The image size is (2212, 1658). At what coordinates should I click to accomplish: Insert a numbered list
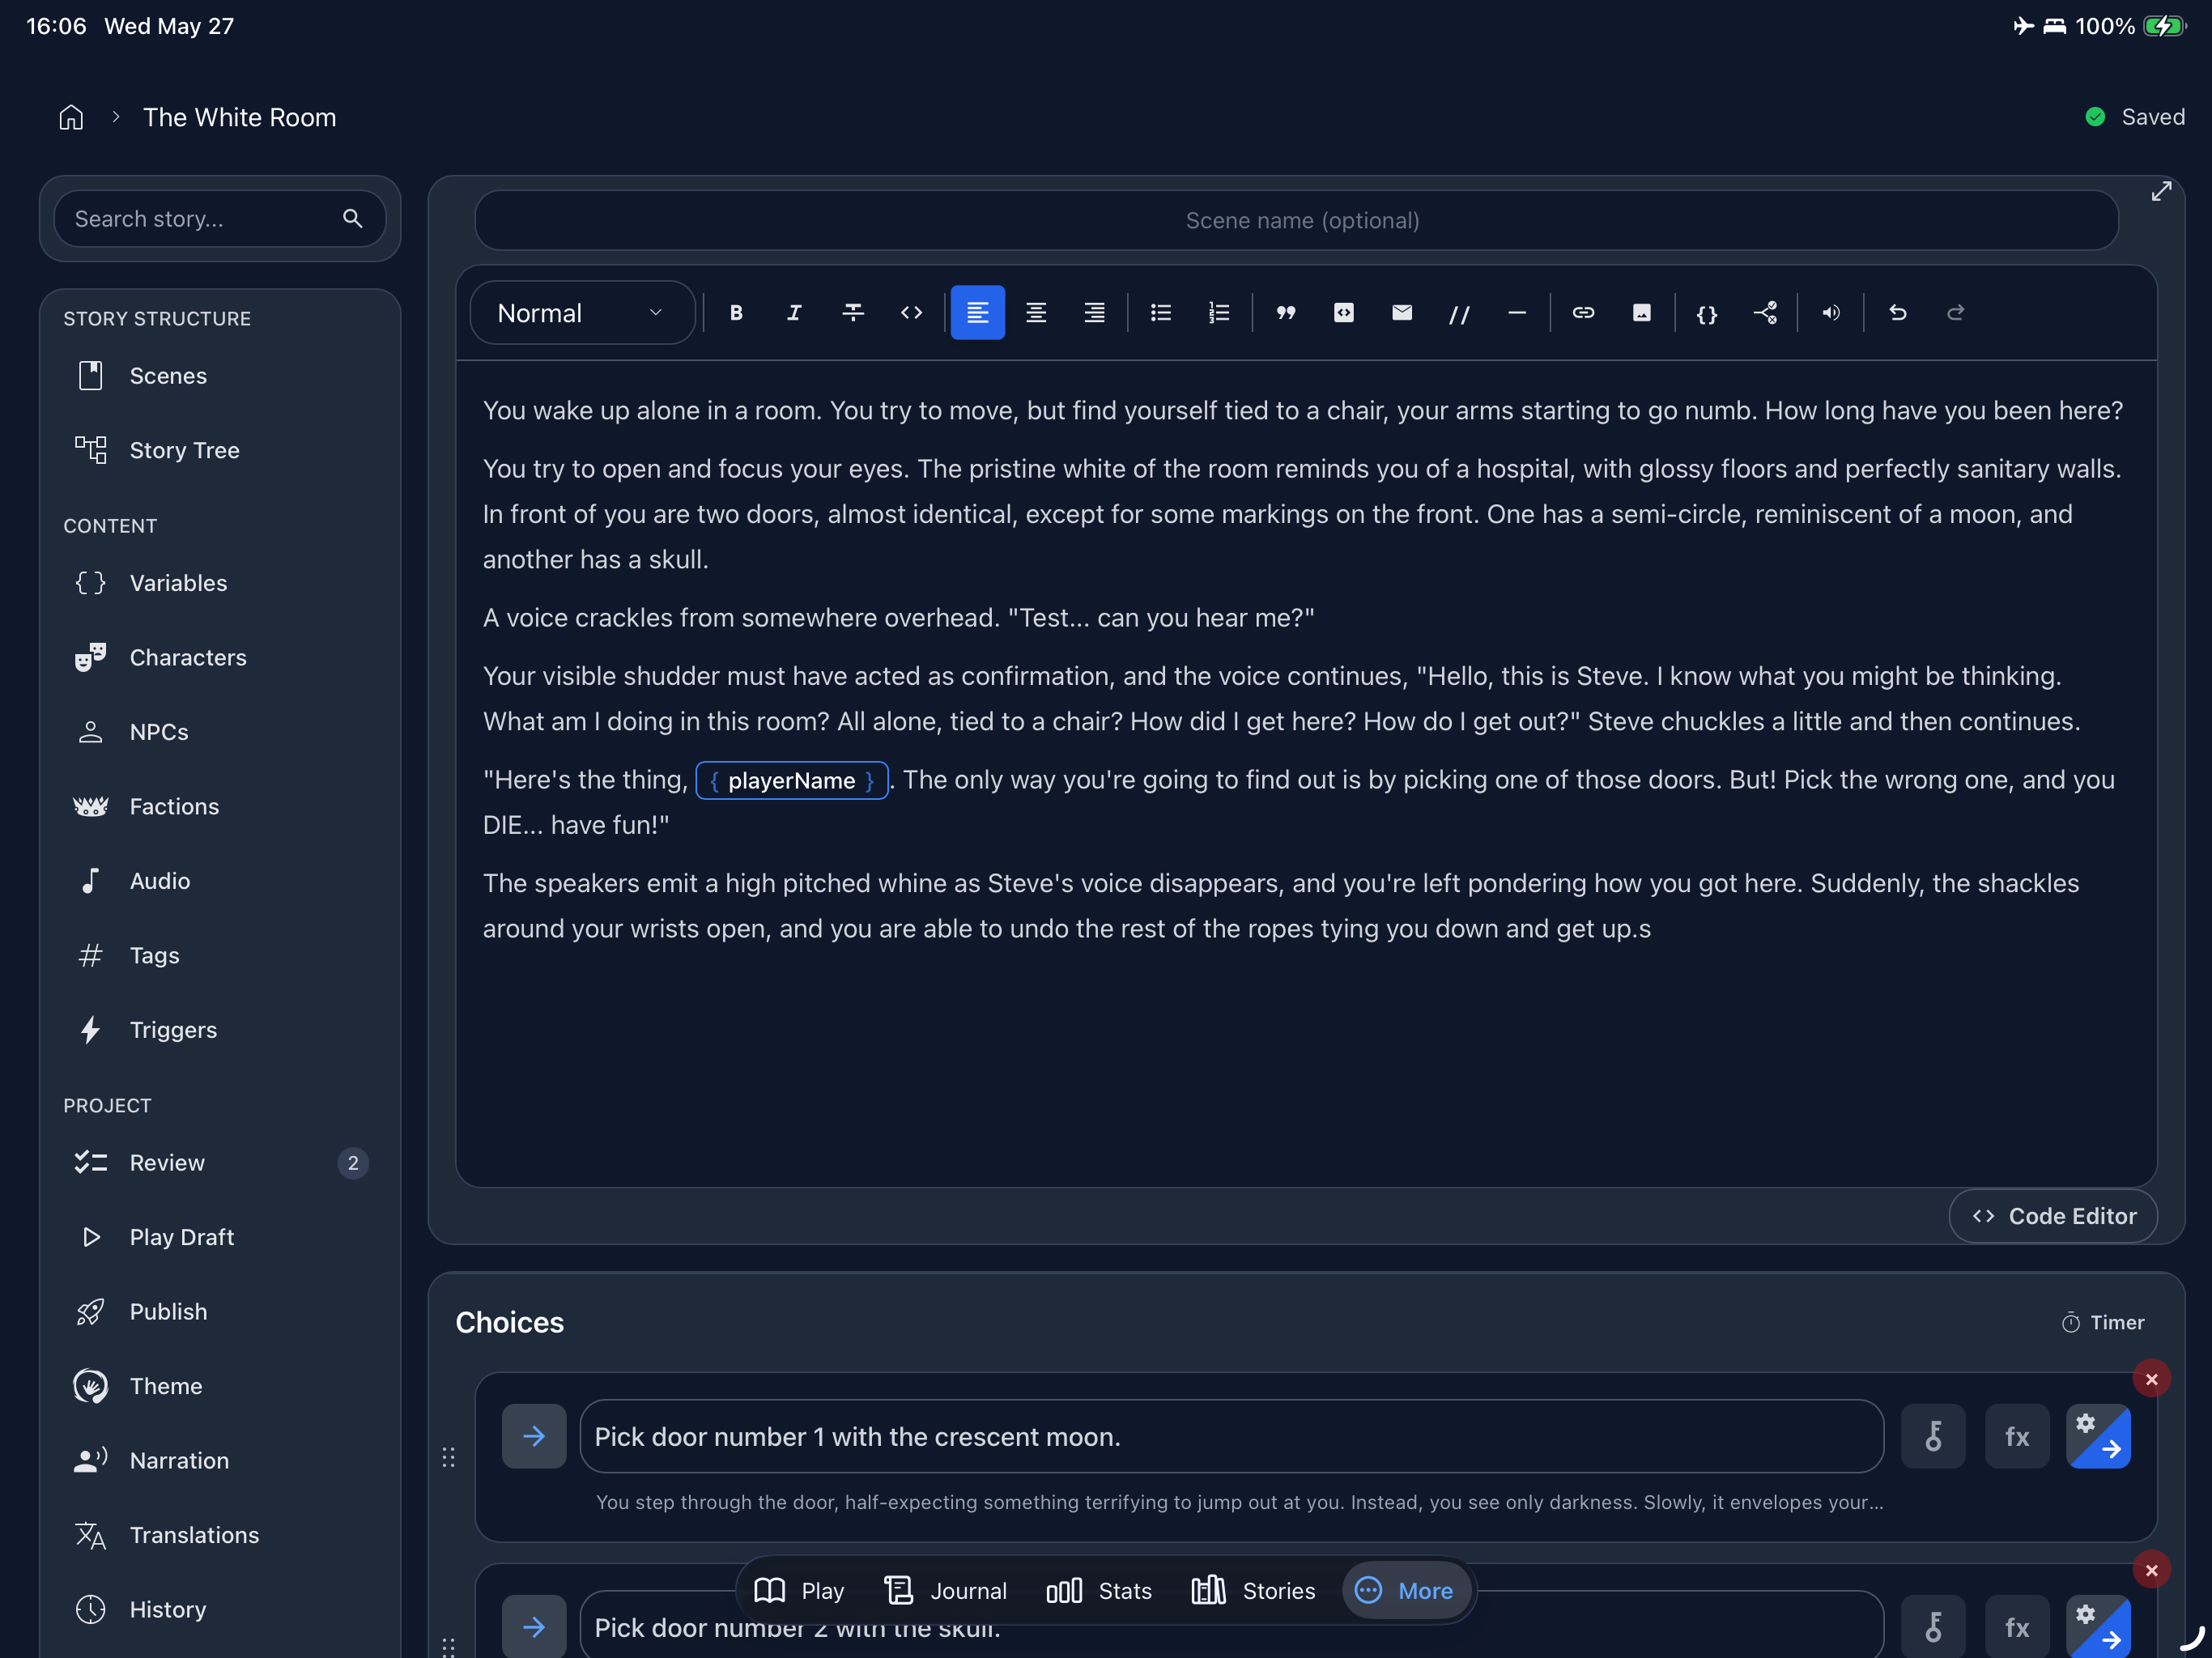pyautogui.click(x=1219, y=313)
